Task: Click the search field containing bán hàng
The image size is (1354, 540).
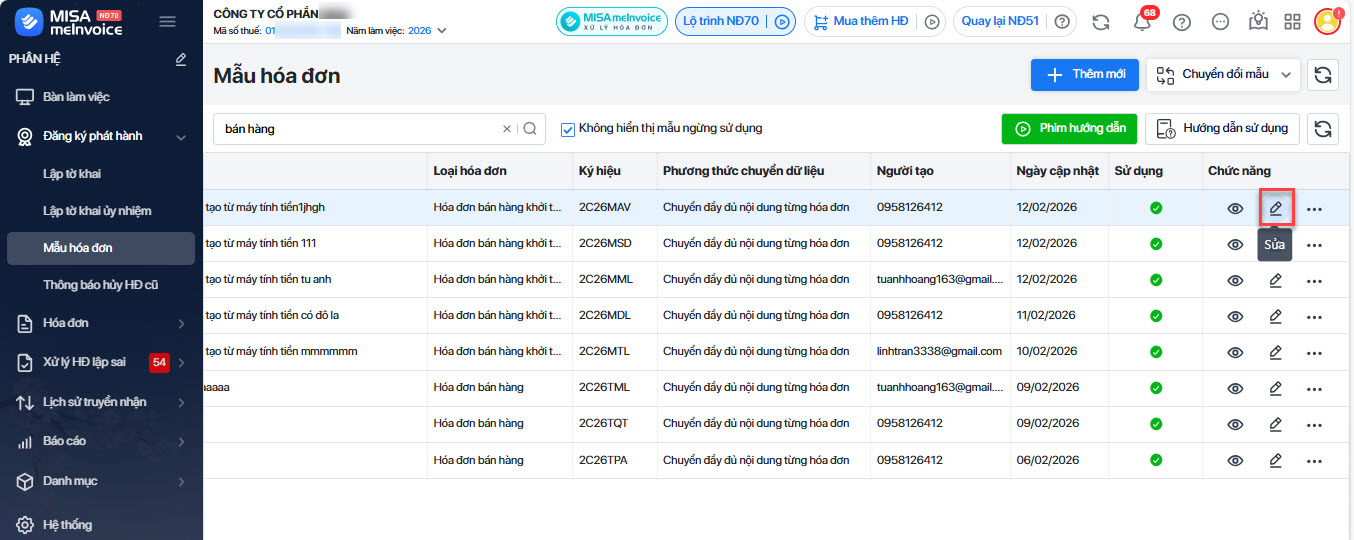Action: coord(360,129)
